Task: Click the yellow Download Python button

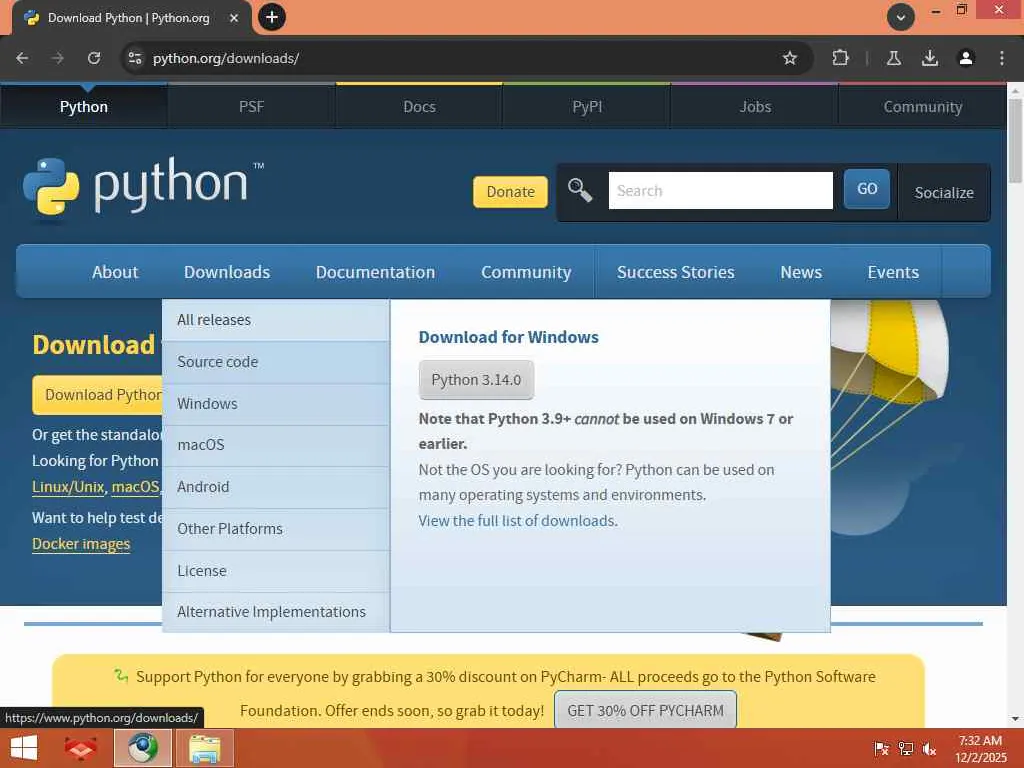Action: click(x=97, y=395)
